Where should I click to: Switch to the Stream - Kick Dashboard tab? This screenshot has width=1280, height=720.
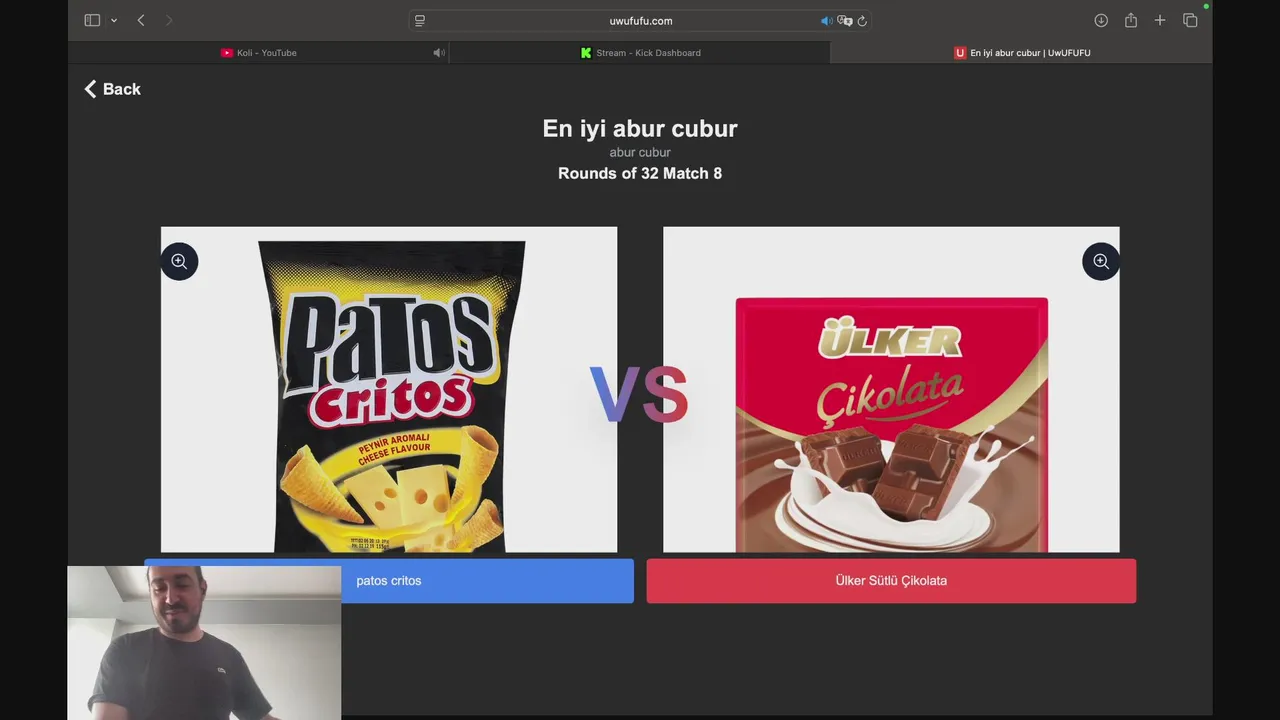click(640, 53)
